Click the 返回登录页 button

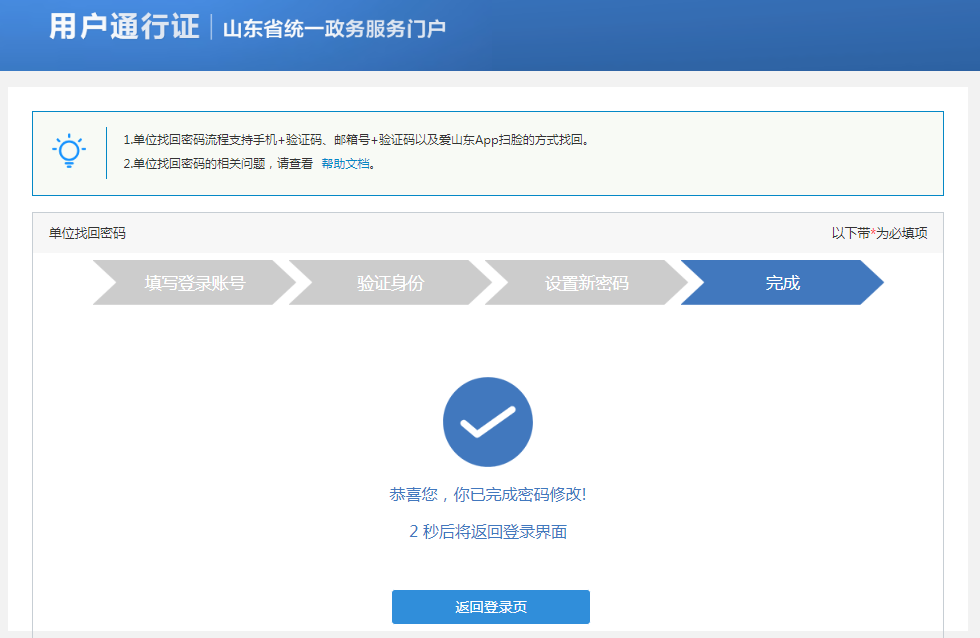(x=489, y=606)
